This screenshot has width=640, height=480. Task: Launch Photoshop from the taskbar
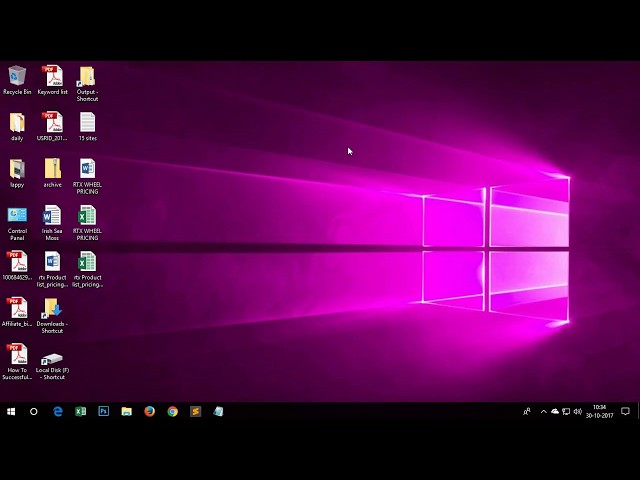tap(104, 411)
